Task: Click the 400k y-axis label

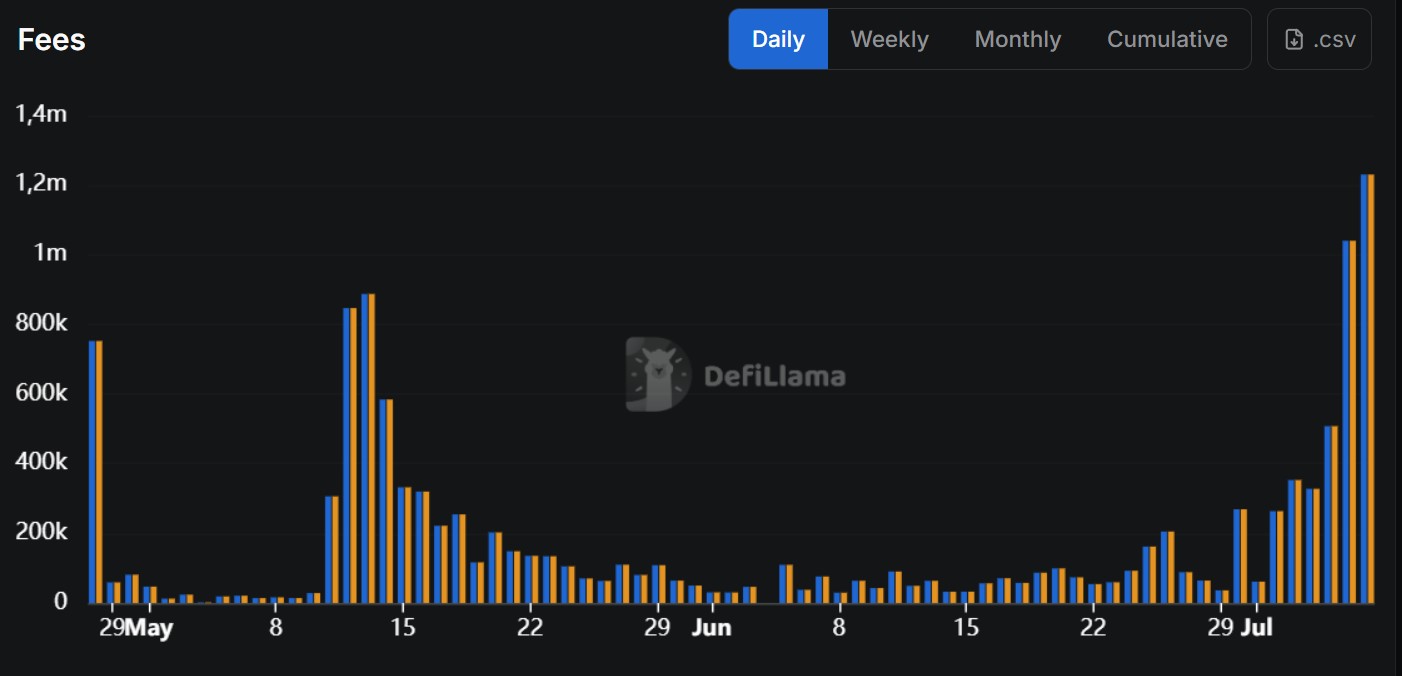Action: coord(41,462)
